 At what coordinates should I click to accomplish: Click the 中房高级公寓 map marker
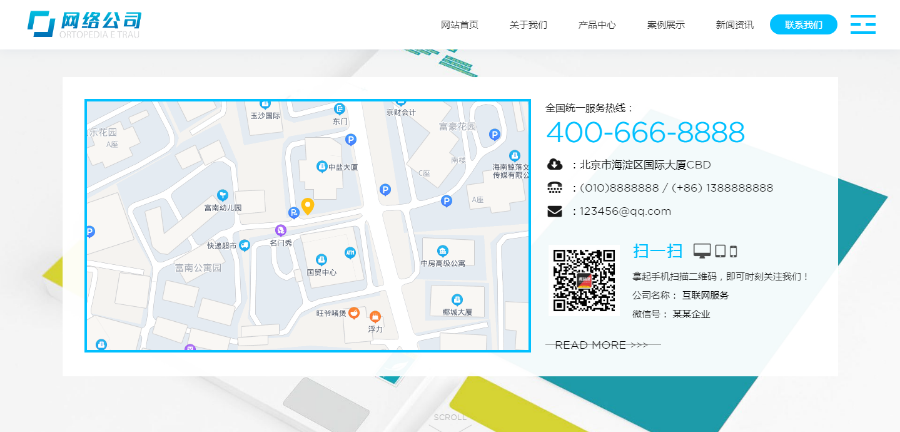(443, 251)
